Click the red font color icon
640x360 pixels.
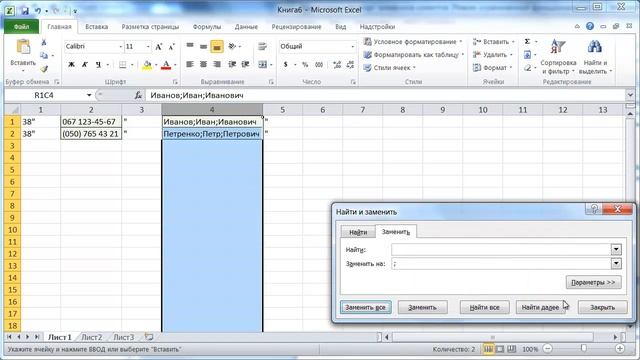pyautogui.click(x=166, y=65)
